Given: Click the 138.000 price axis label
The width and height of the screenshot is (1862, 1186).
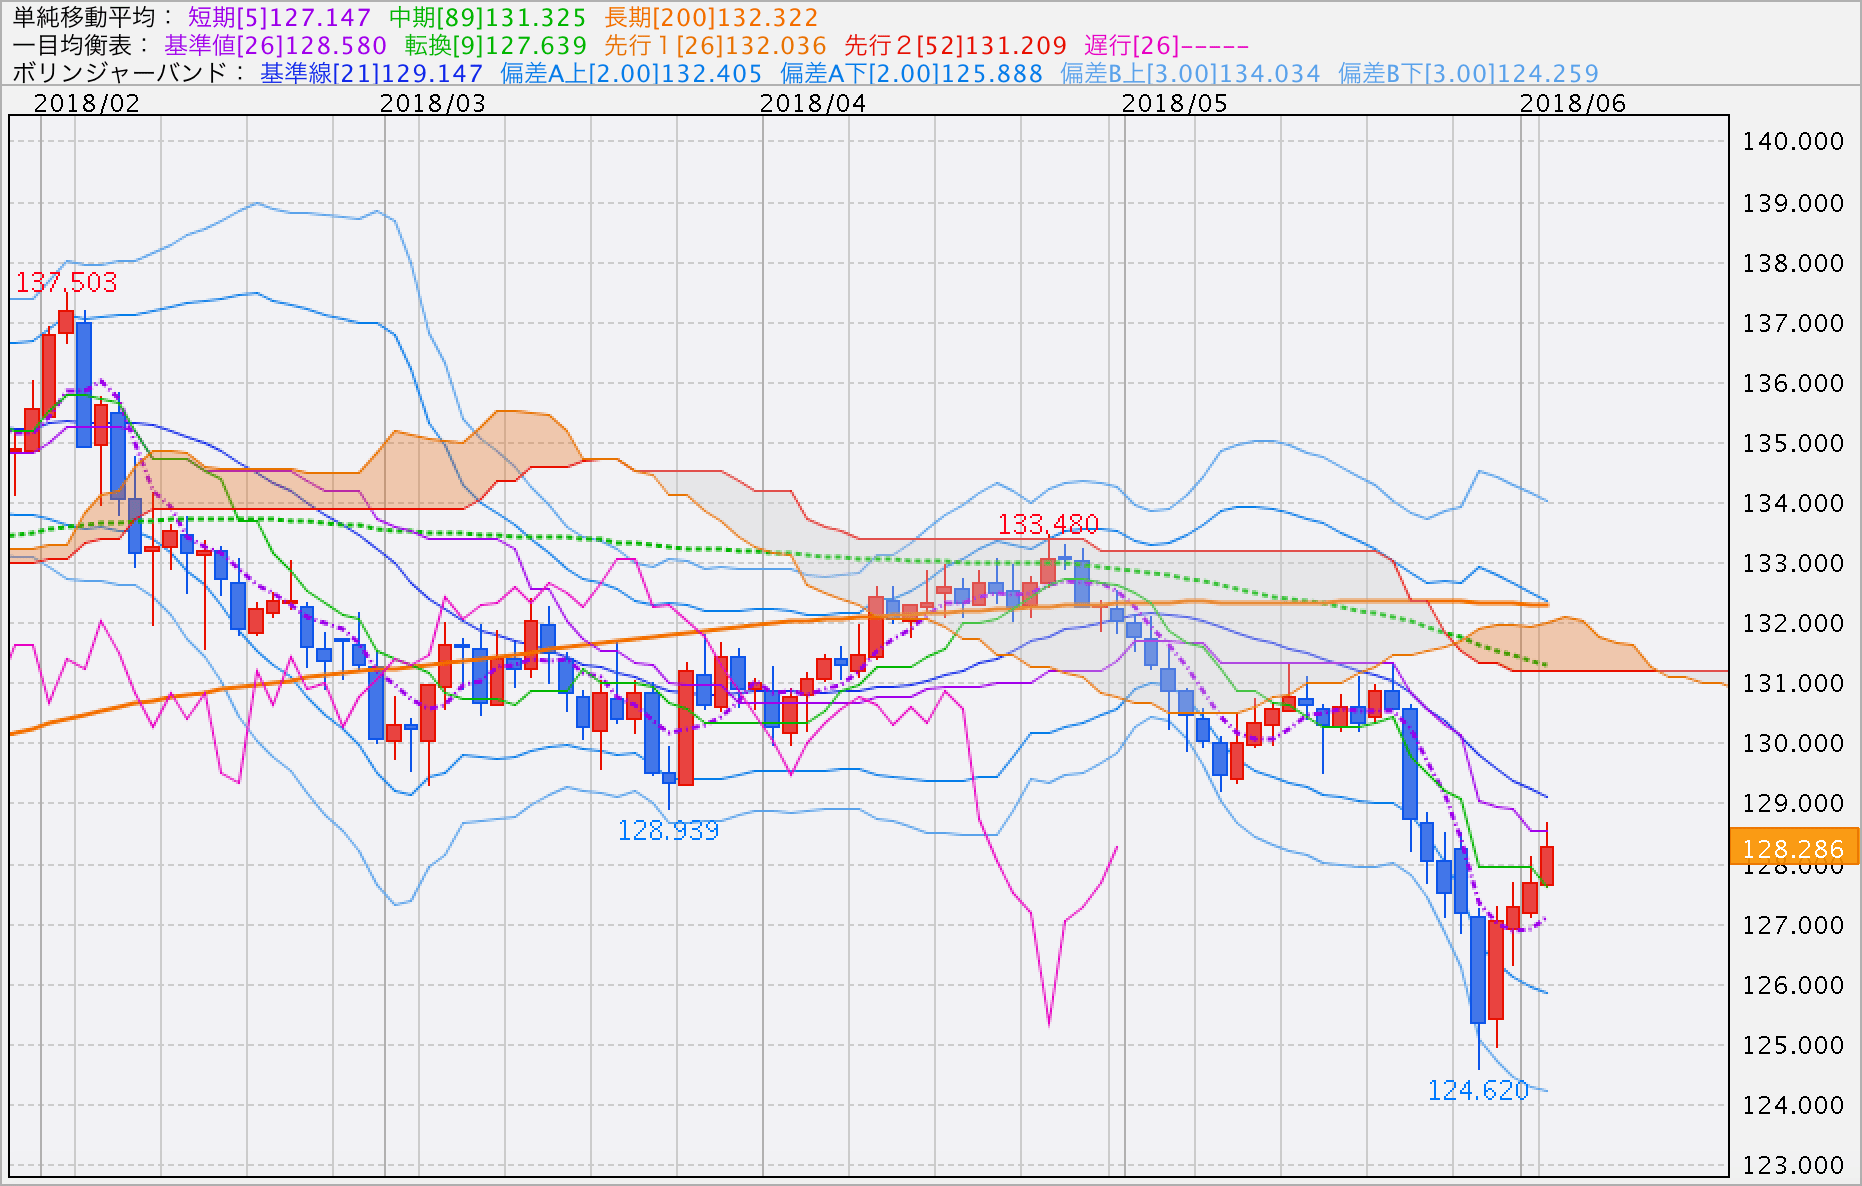Looking at the screenshot, I should pyautogui.click(x=1793, y=263).
